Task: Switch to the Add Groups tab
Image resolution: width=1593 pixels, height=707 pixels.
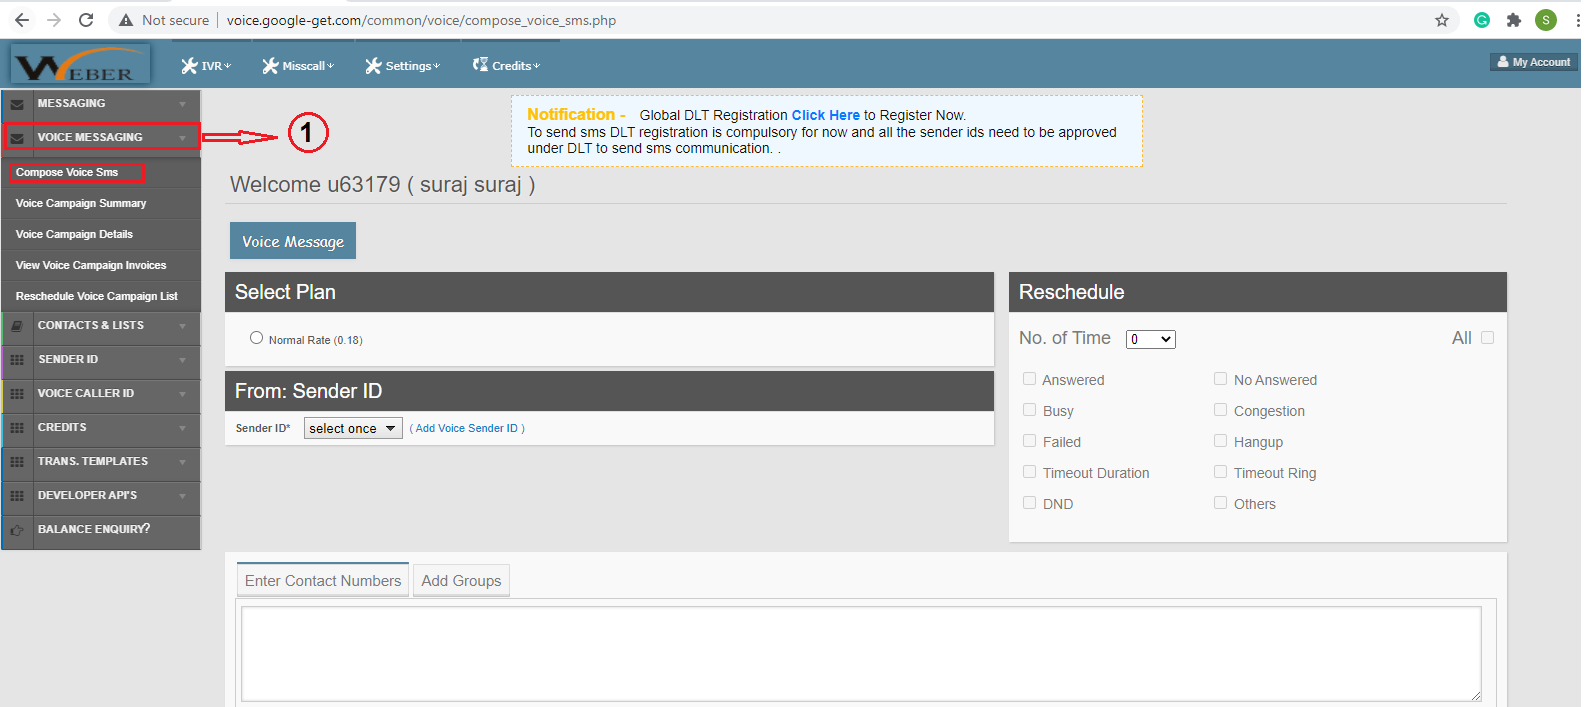Action: pos(461,581)
